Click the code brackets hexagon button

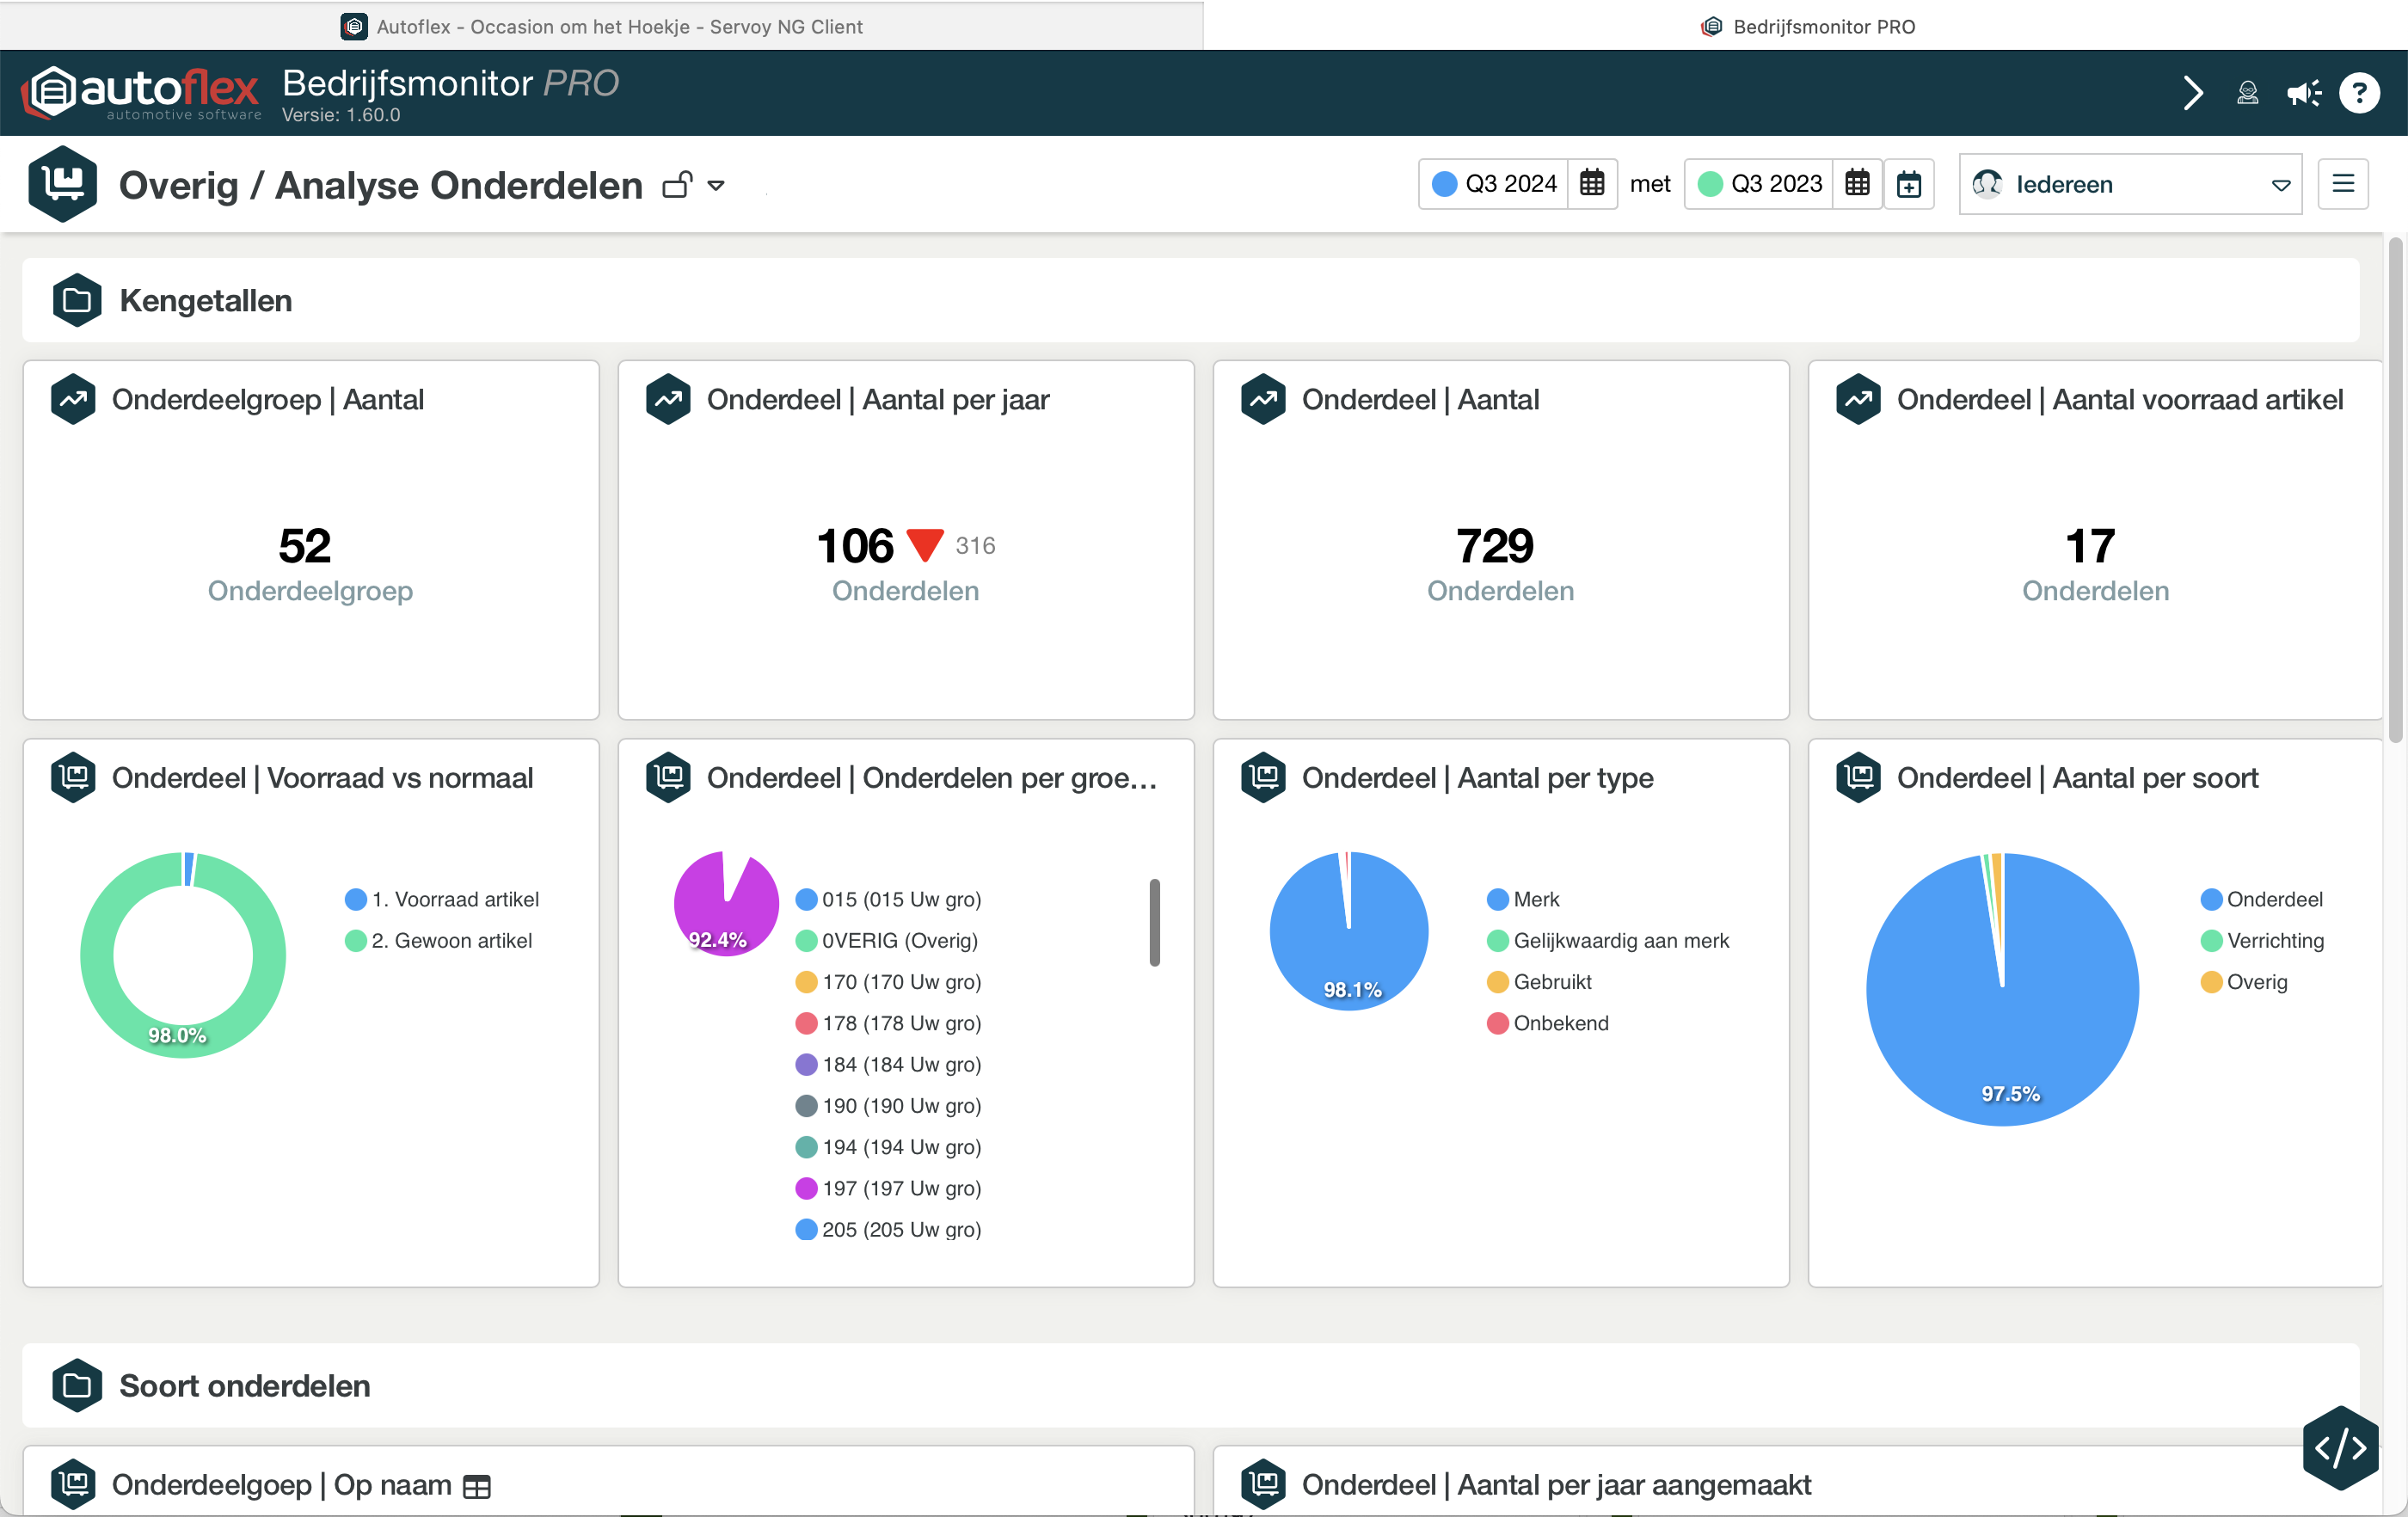2340,1447
